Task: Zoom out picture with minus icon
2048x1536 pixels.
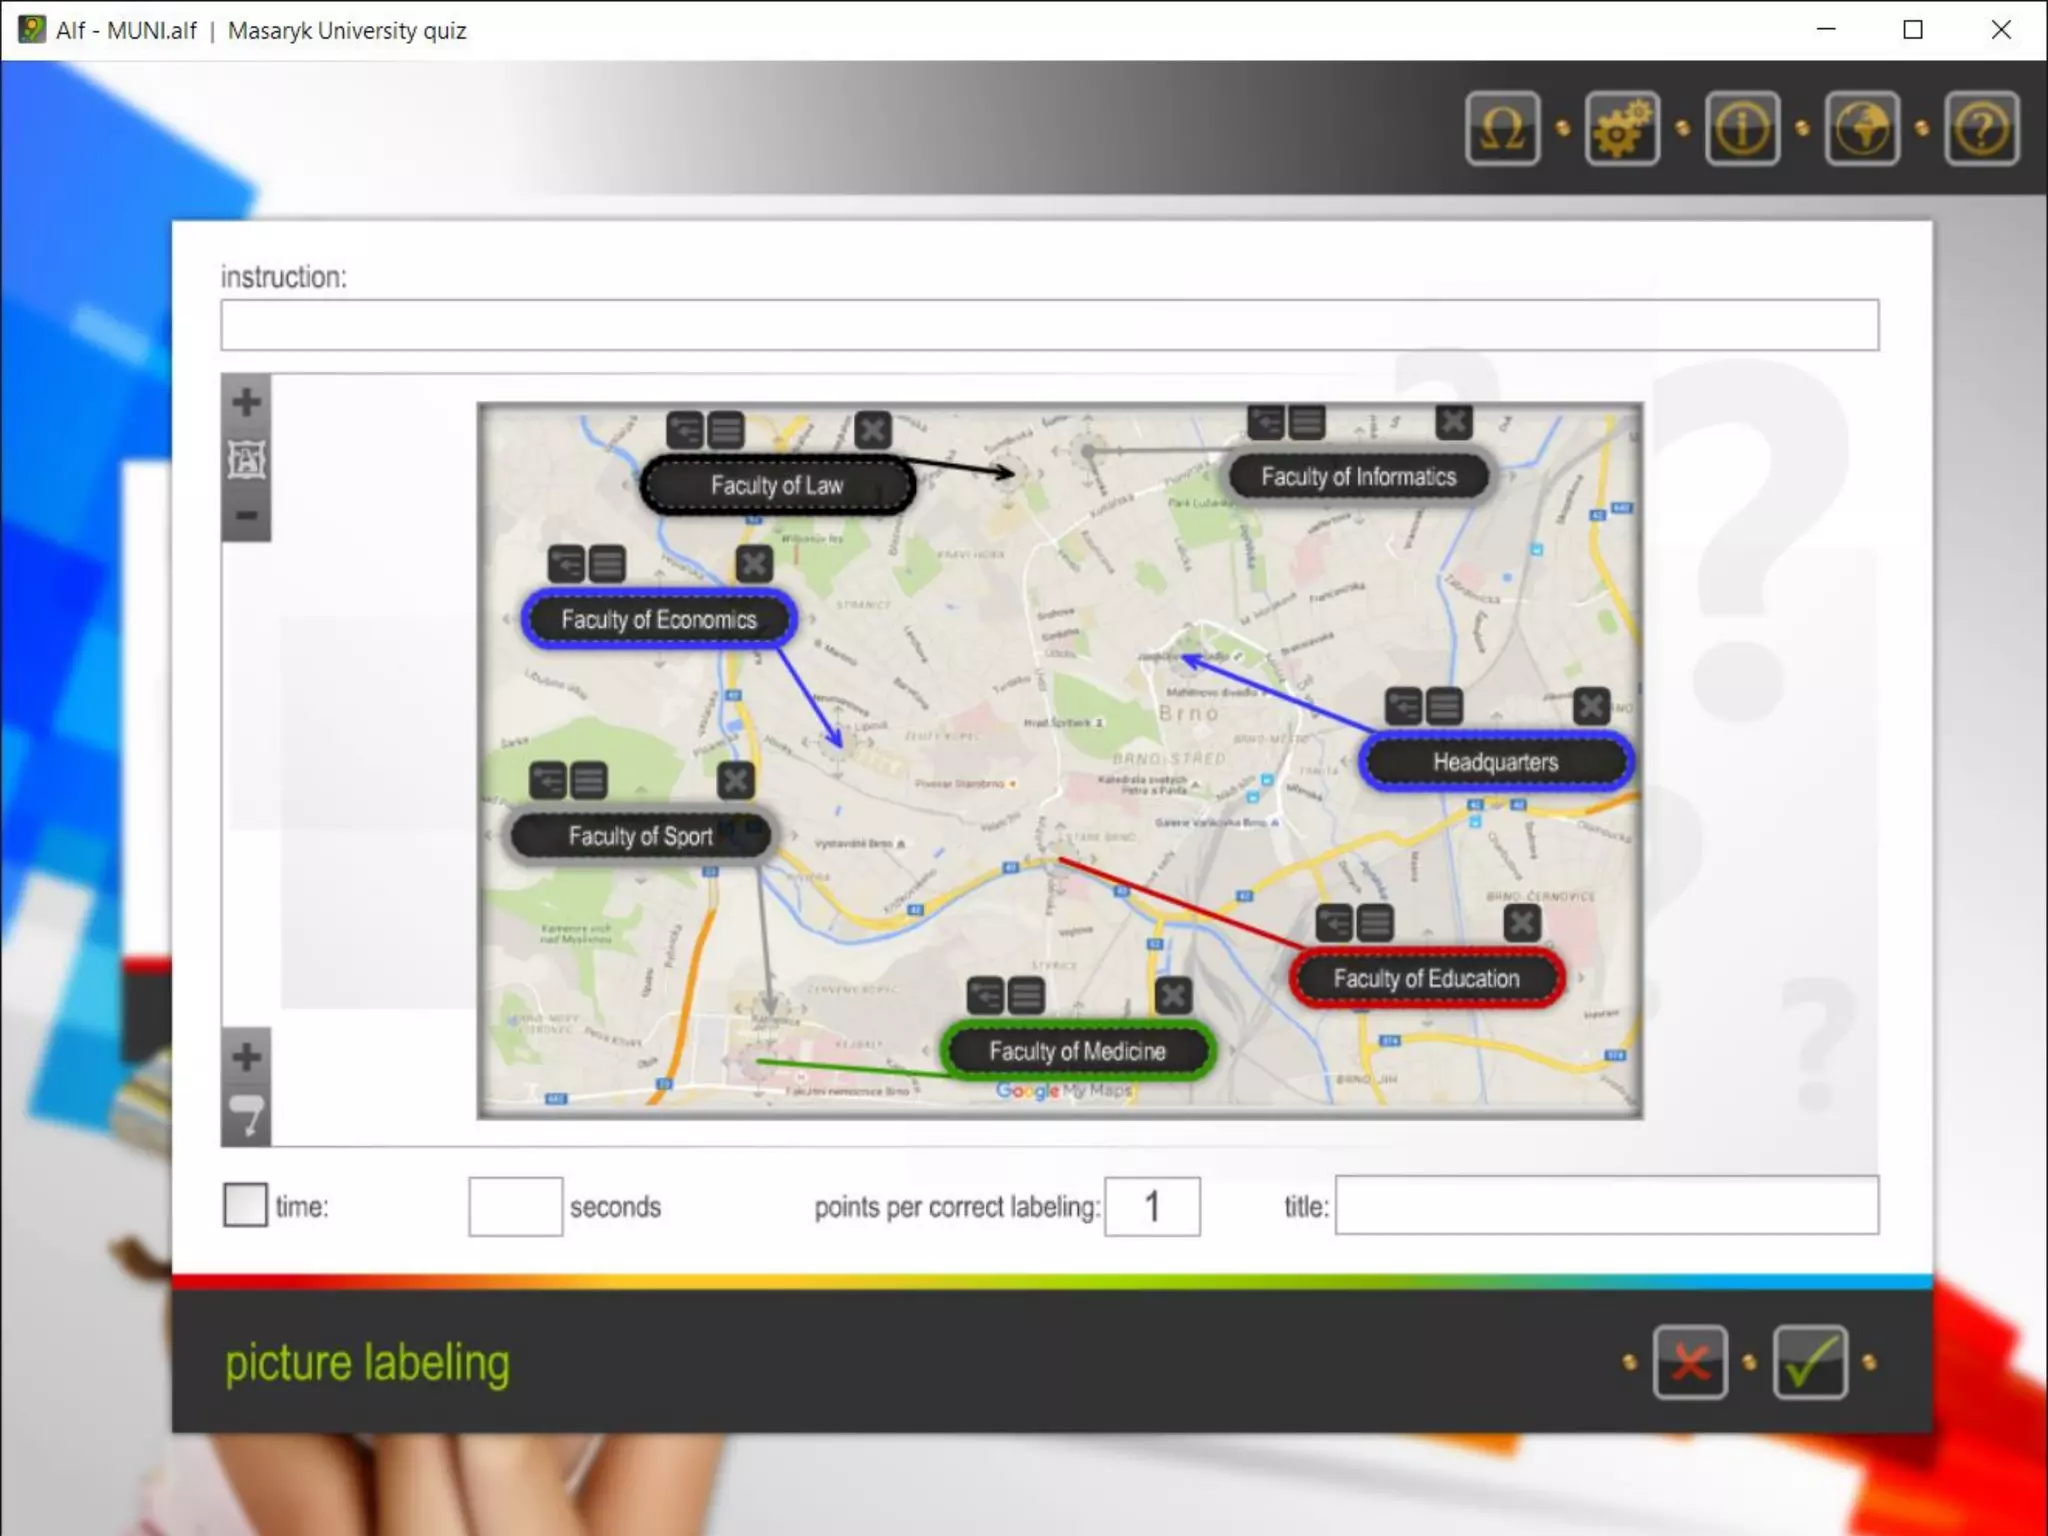Action: coord(246,516)
